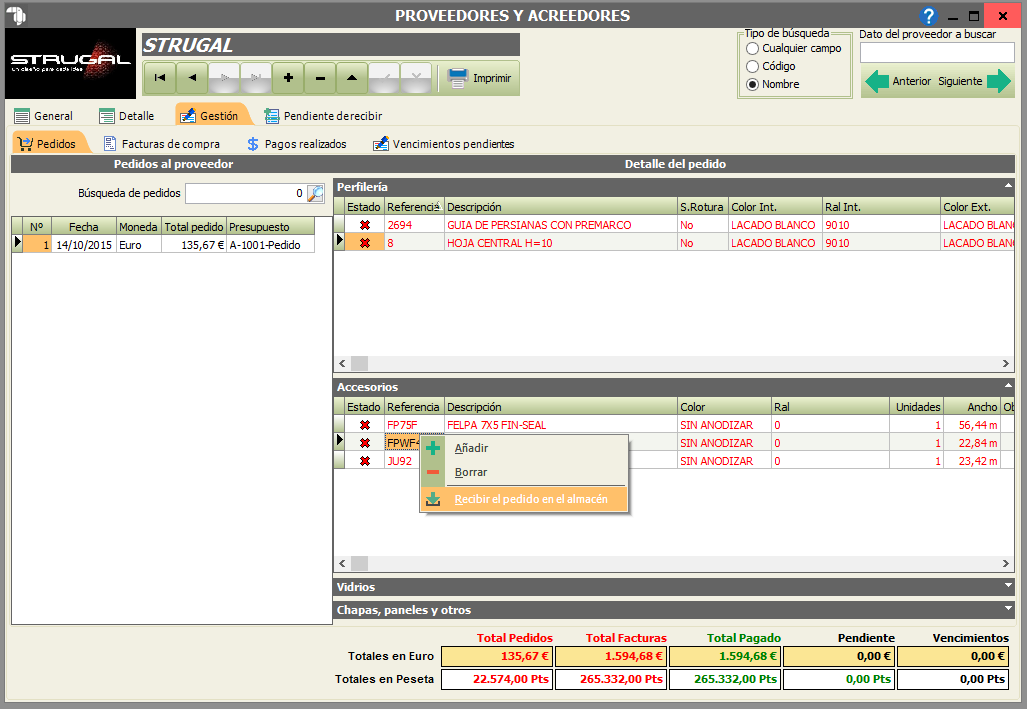The width and height of the screenshot is (1027, 709).
Task: Click the Perfilería scrollbar right arrow
Action: 1006,364
